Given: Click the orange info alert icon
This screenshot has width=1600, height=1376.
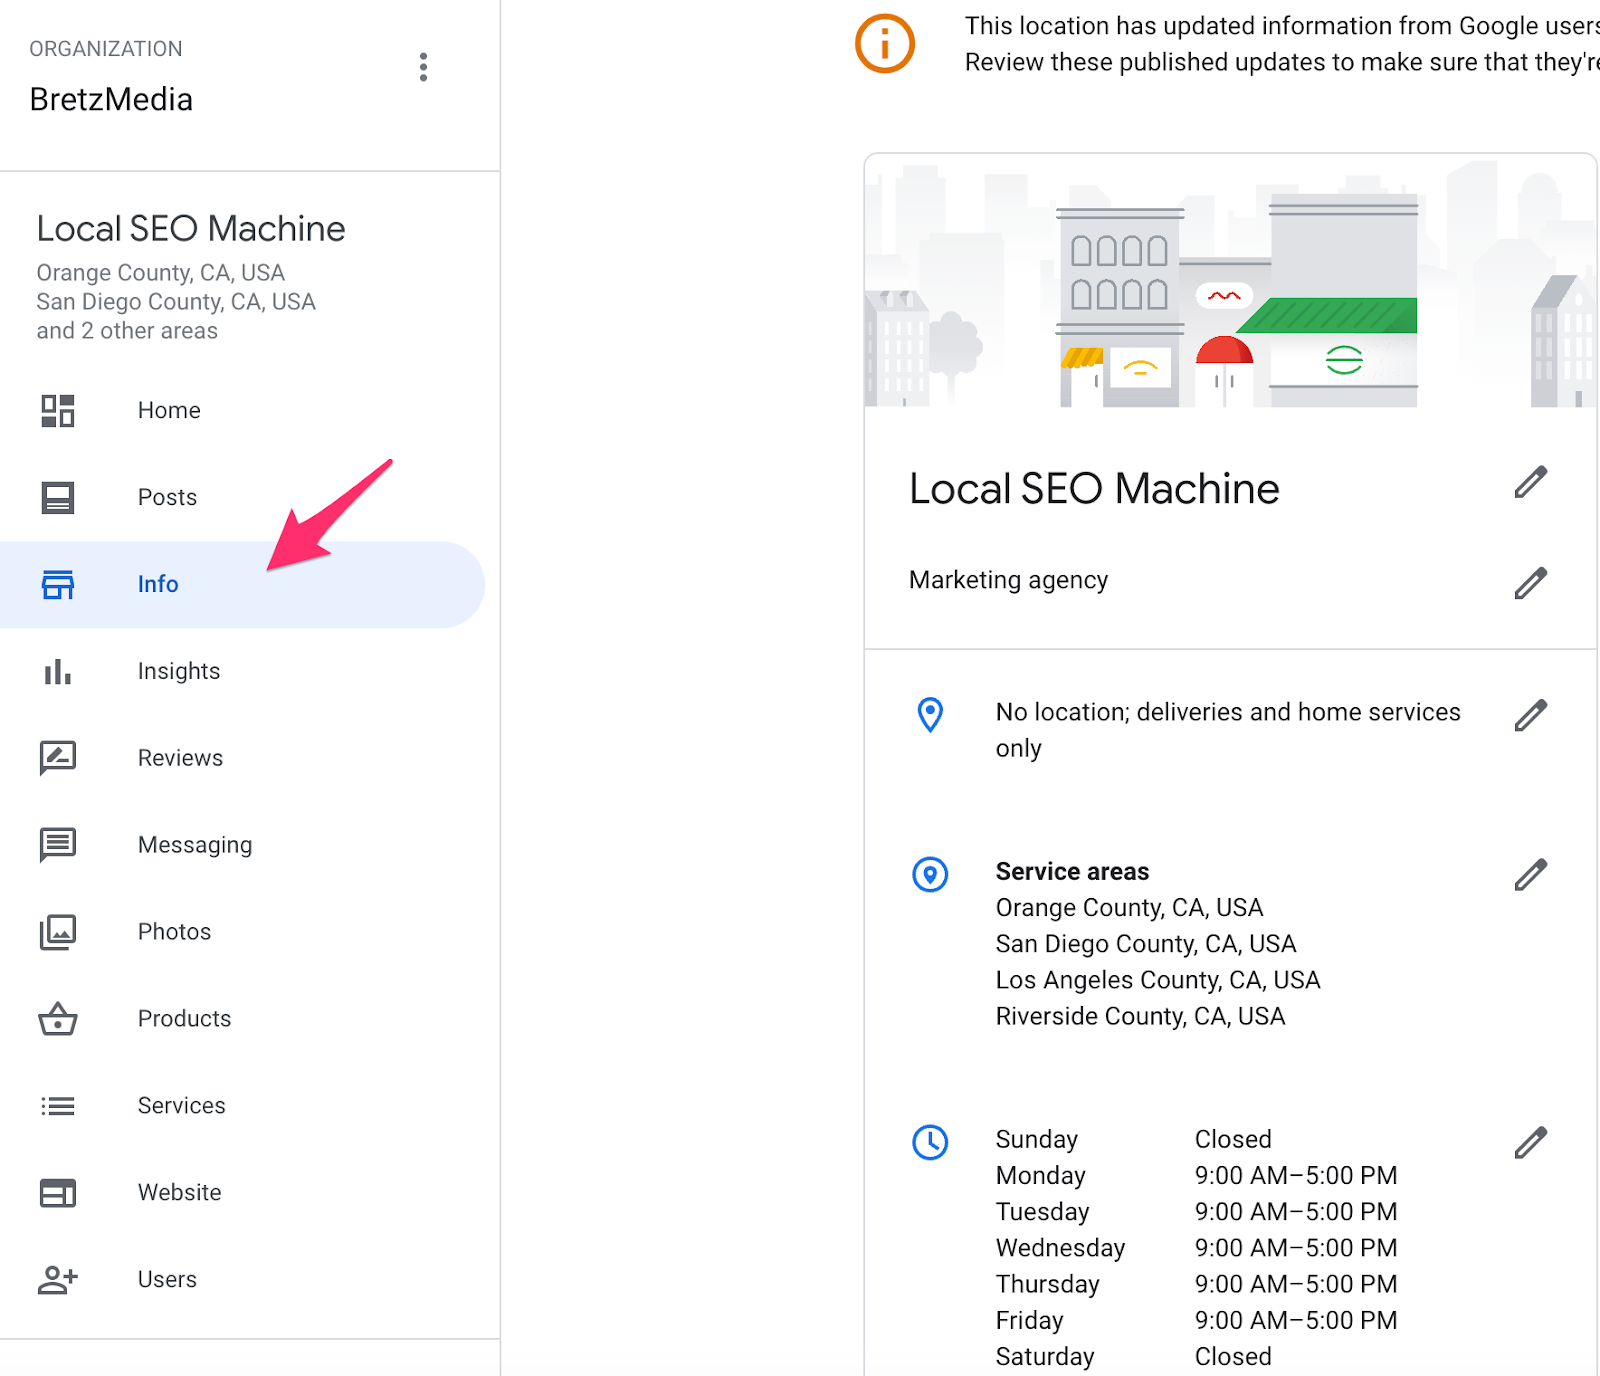Looking at the screenshot, I should (x=885, y=44).
